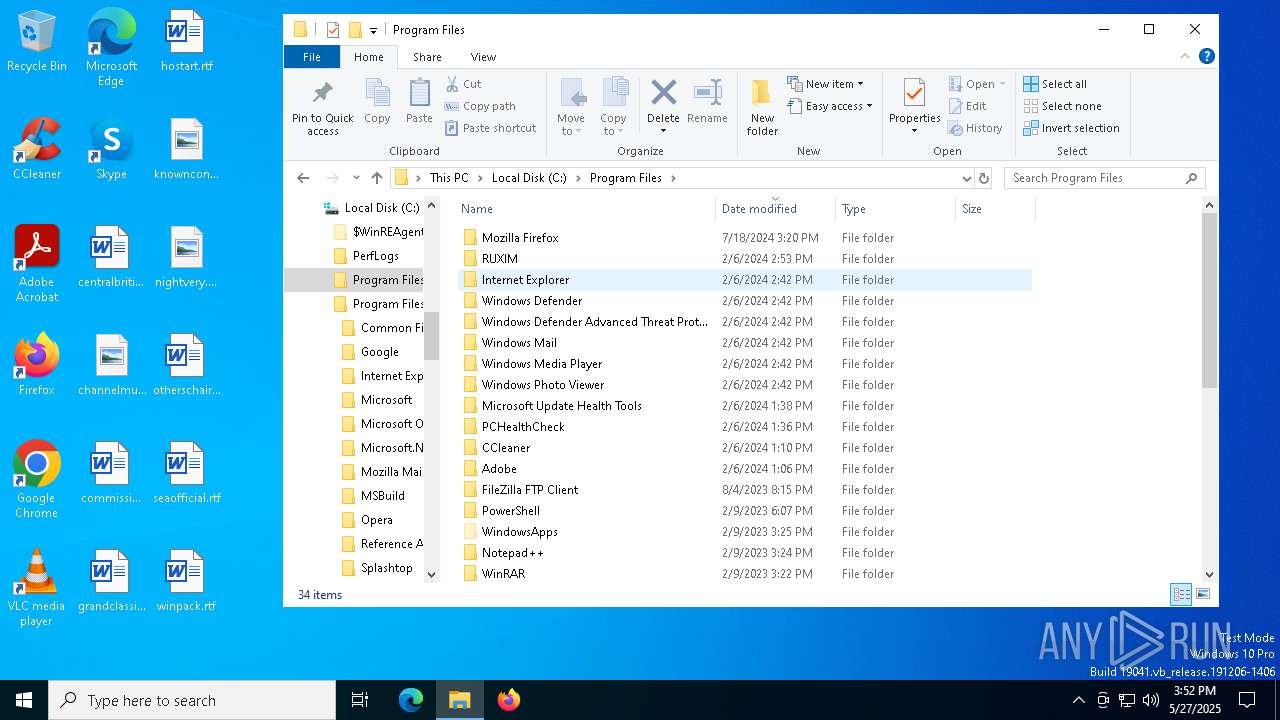Select Google folder in navigation tree
The height and width of the screenshot is (720, 1280).
380,352
